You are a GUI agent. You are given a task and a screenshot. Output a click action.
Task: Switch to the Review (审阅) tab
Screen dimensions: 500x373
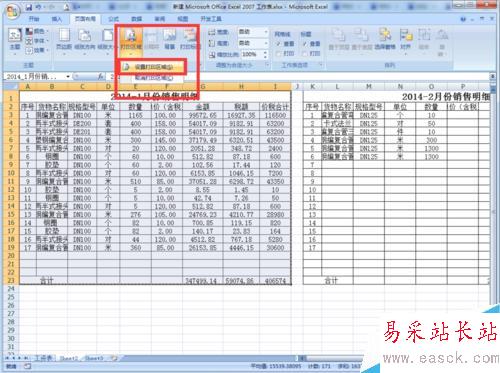(x=160, y=19)
